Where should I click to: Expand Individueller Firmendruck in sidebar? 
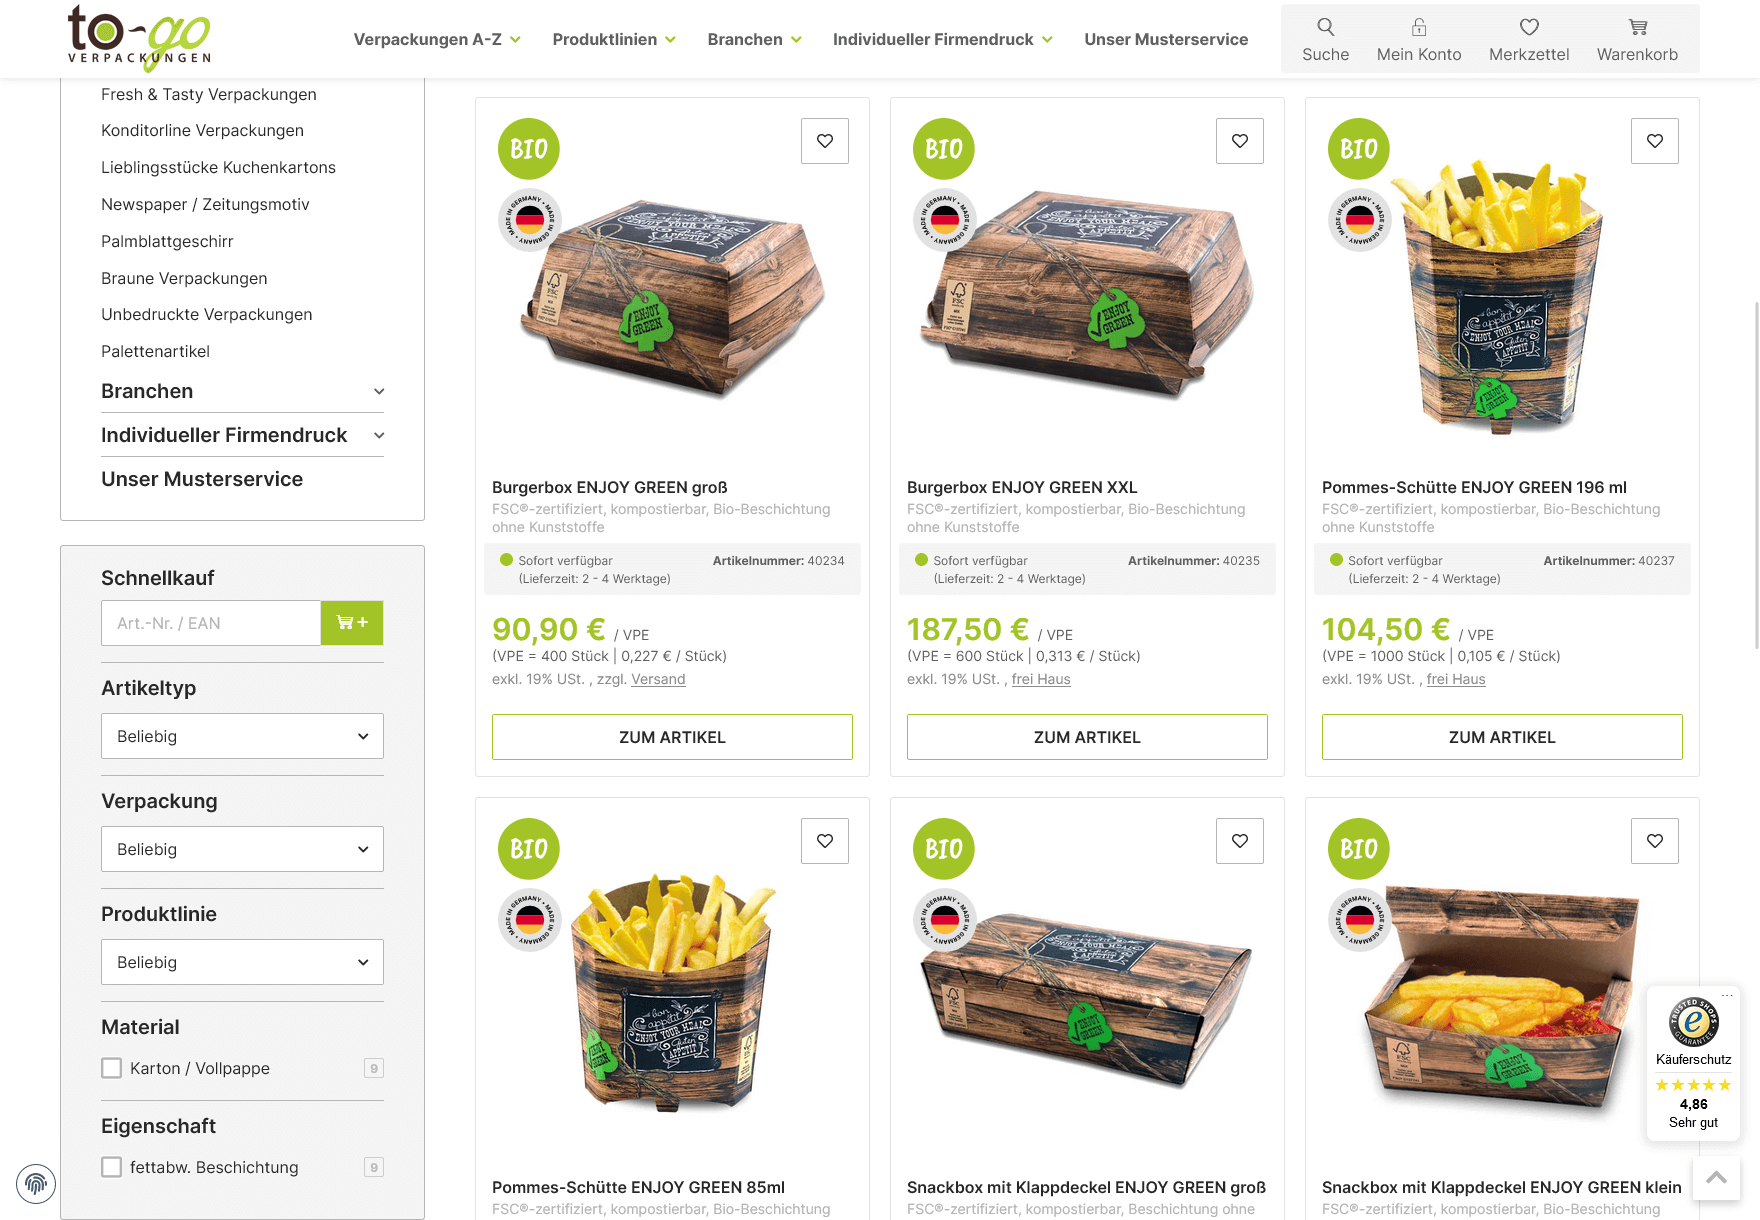(x=242, y=435)
